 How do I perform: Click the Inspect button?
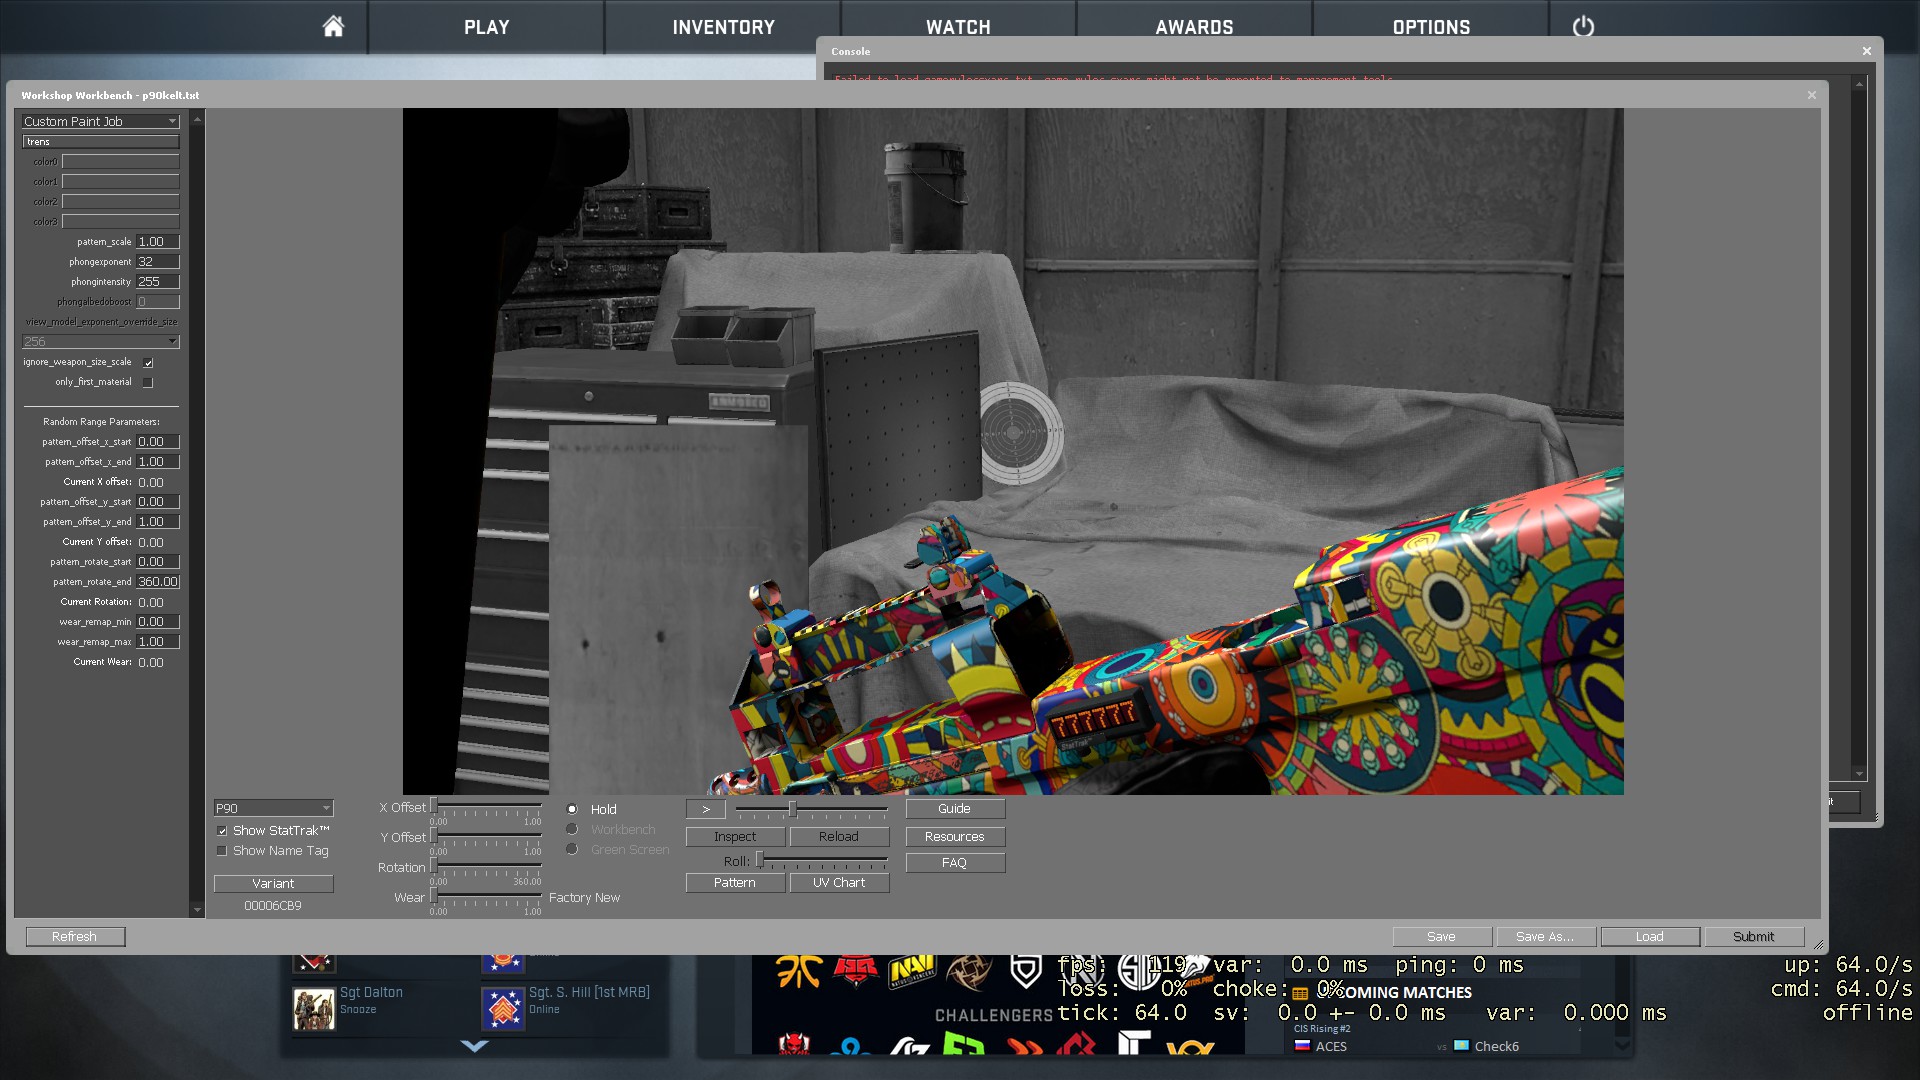click(x=735, y=837)
